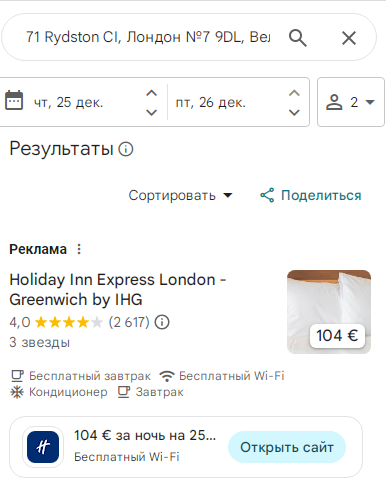Click the address search input field
The height and width of the screenshot is (492, 386).
click(148, 37)
